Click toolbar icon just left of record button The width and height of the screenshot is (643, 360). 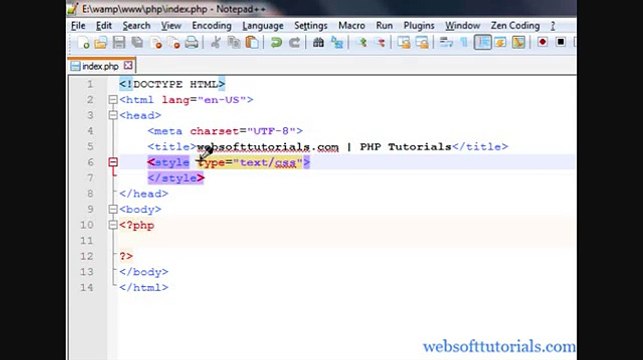[x=519, y=42]
